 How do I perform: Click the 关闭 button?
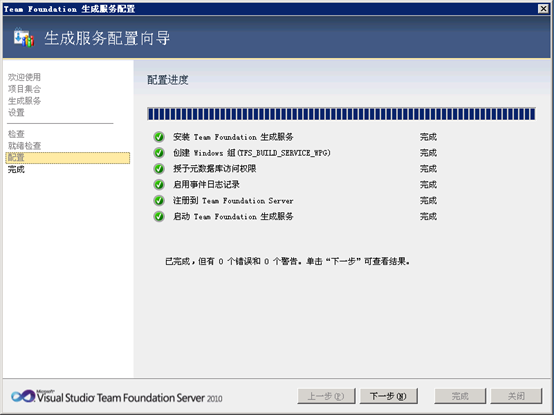(516, 396)
